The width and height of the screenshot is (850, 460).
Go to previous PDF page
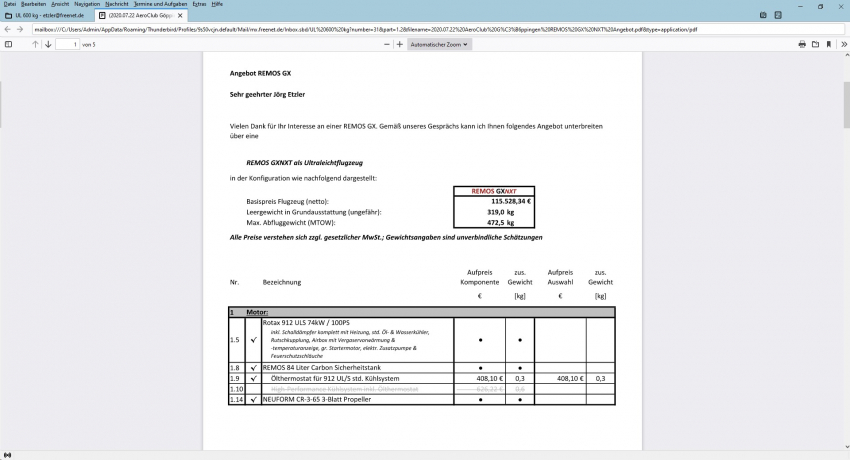(x=35, y=44)
